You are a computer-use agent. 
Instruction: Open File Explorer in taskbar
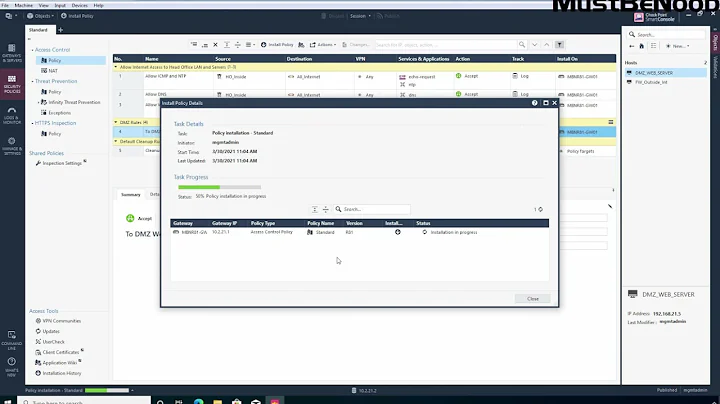pyautogui.click(x=218, y=401)
